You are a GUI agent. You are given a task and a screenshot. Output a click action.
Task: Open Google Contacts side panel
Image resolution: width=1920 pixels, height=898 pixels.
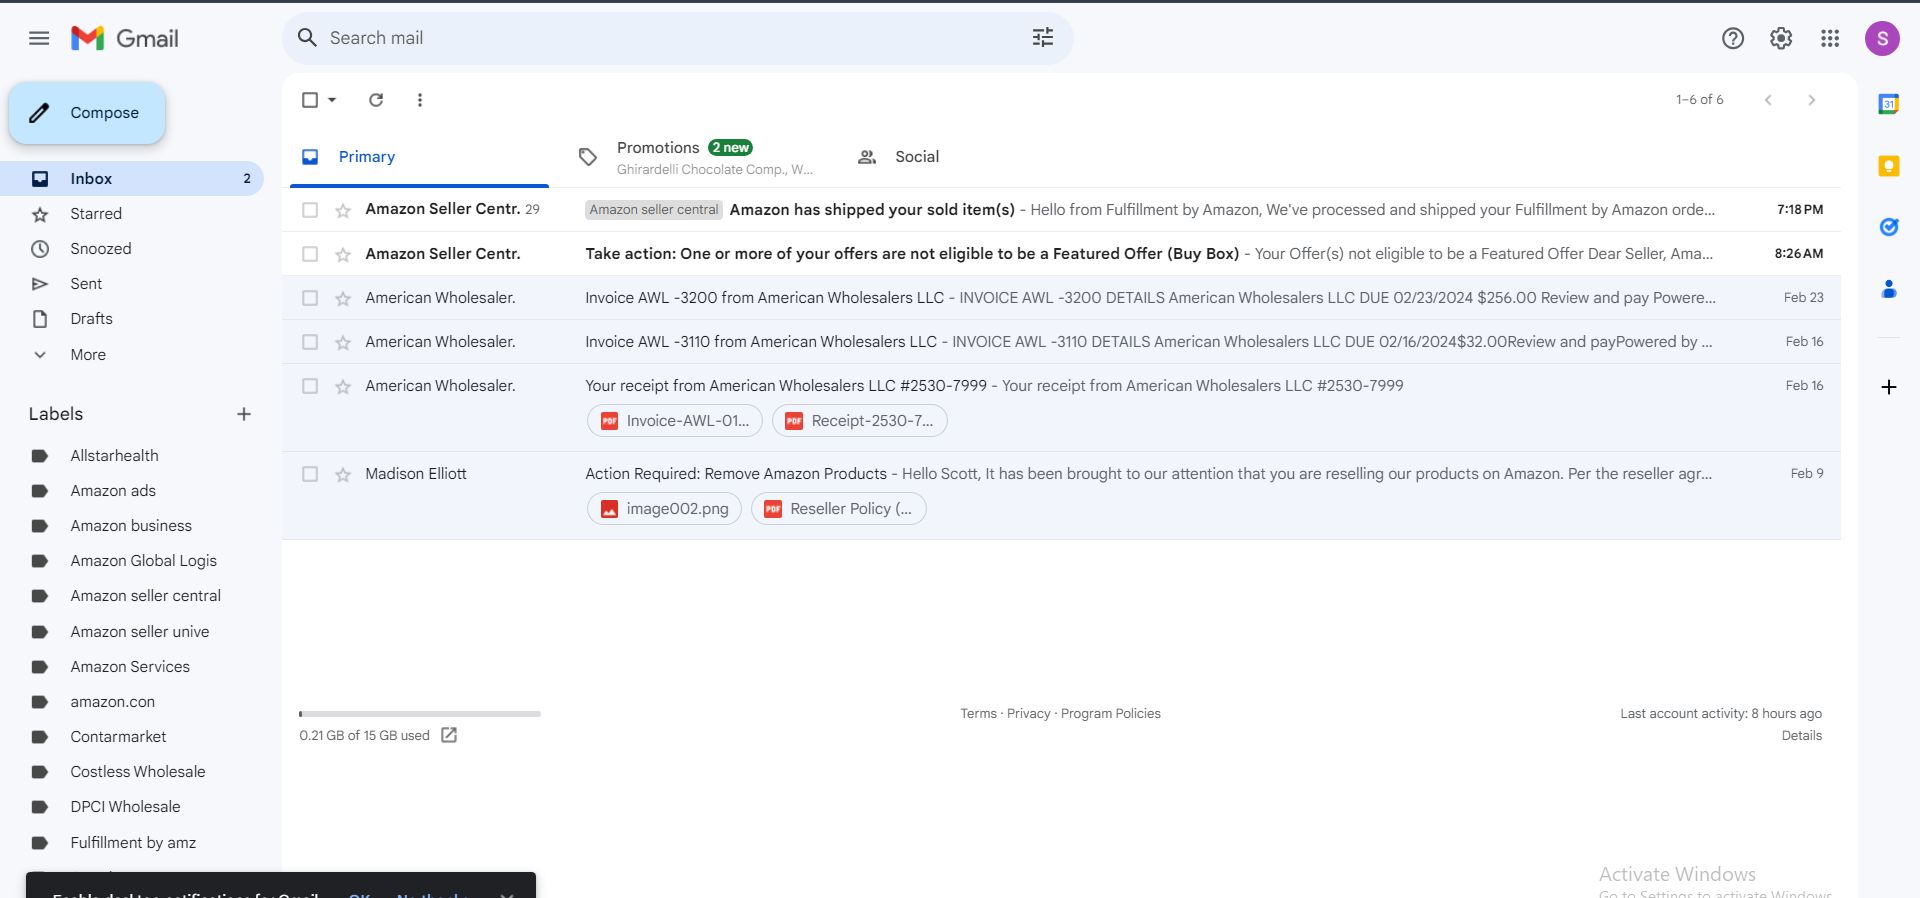(1889, 289)
